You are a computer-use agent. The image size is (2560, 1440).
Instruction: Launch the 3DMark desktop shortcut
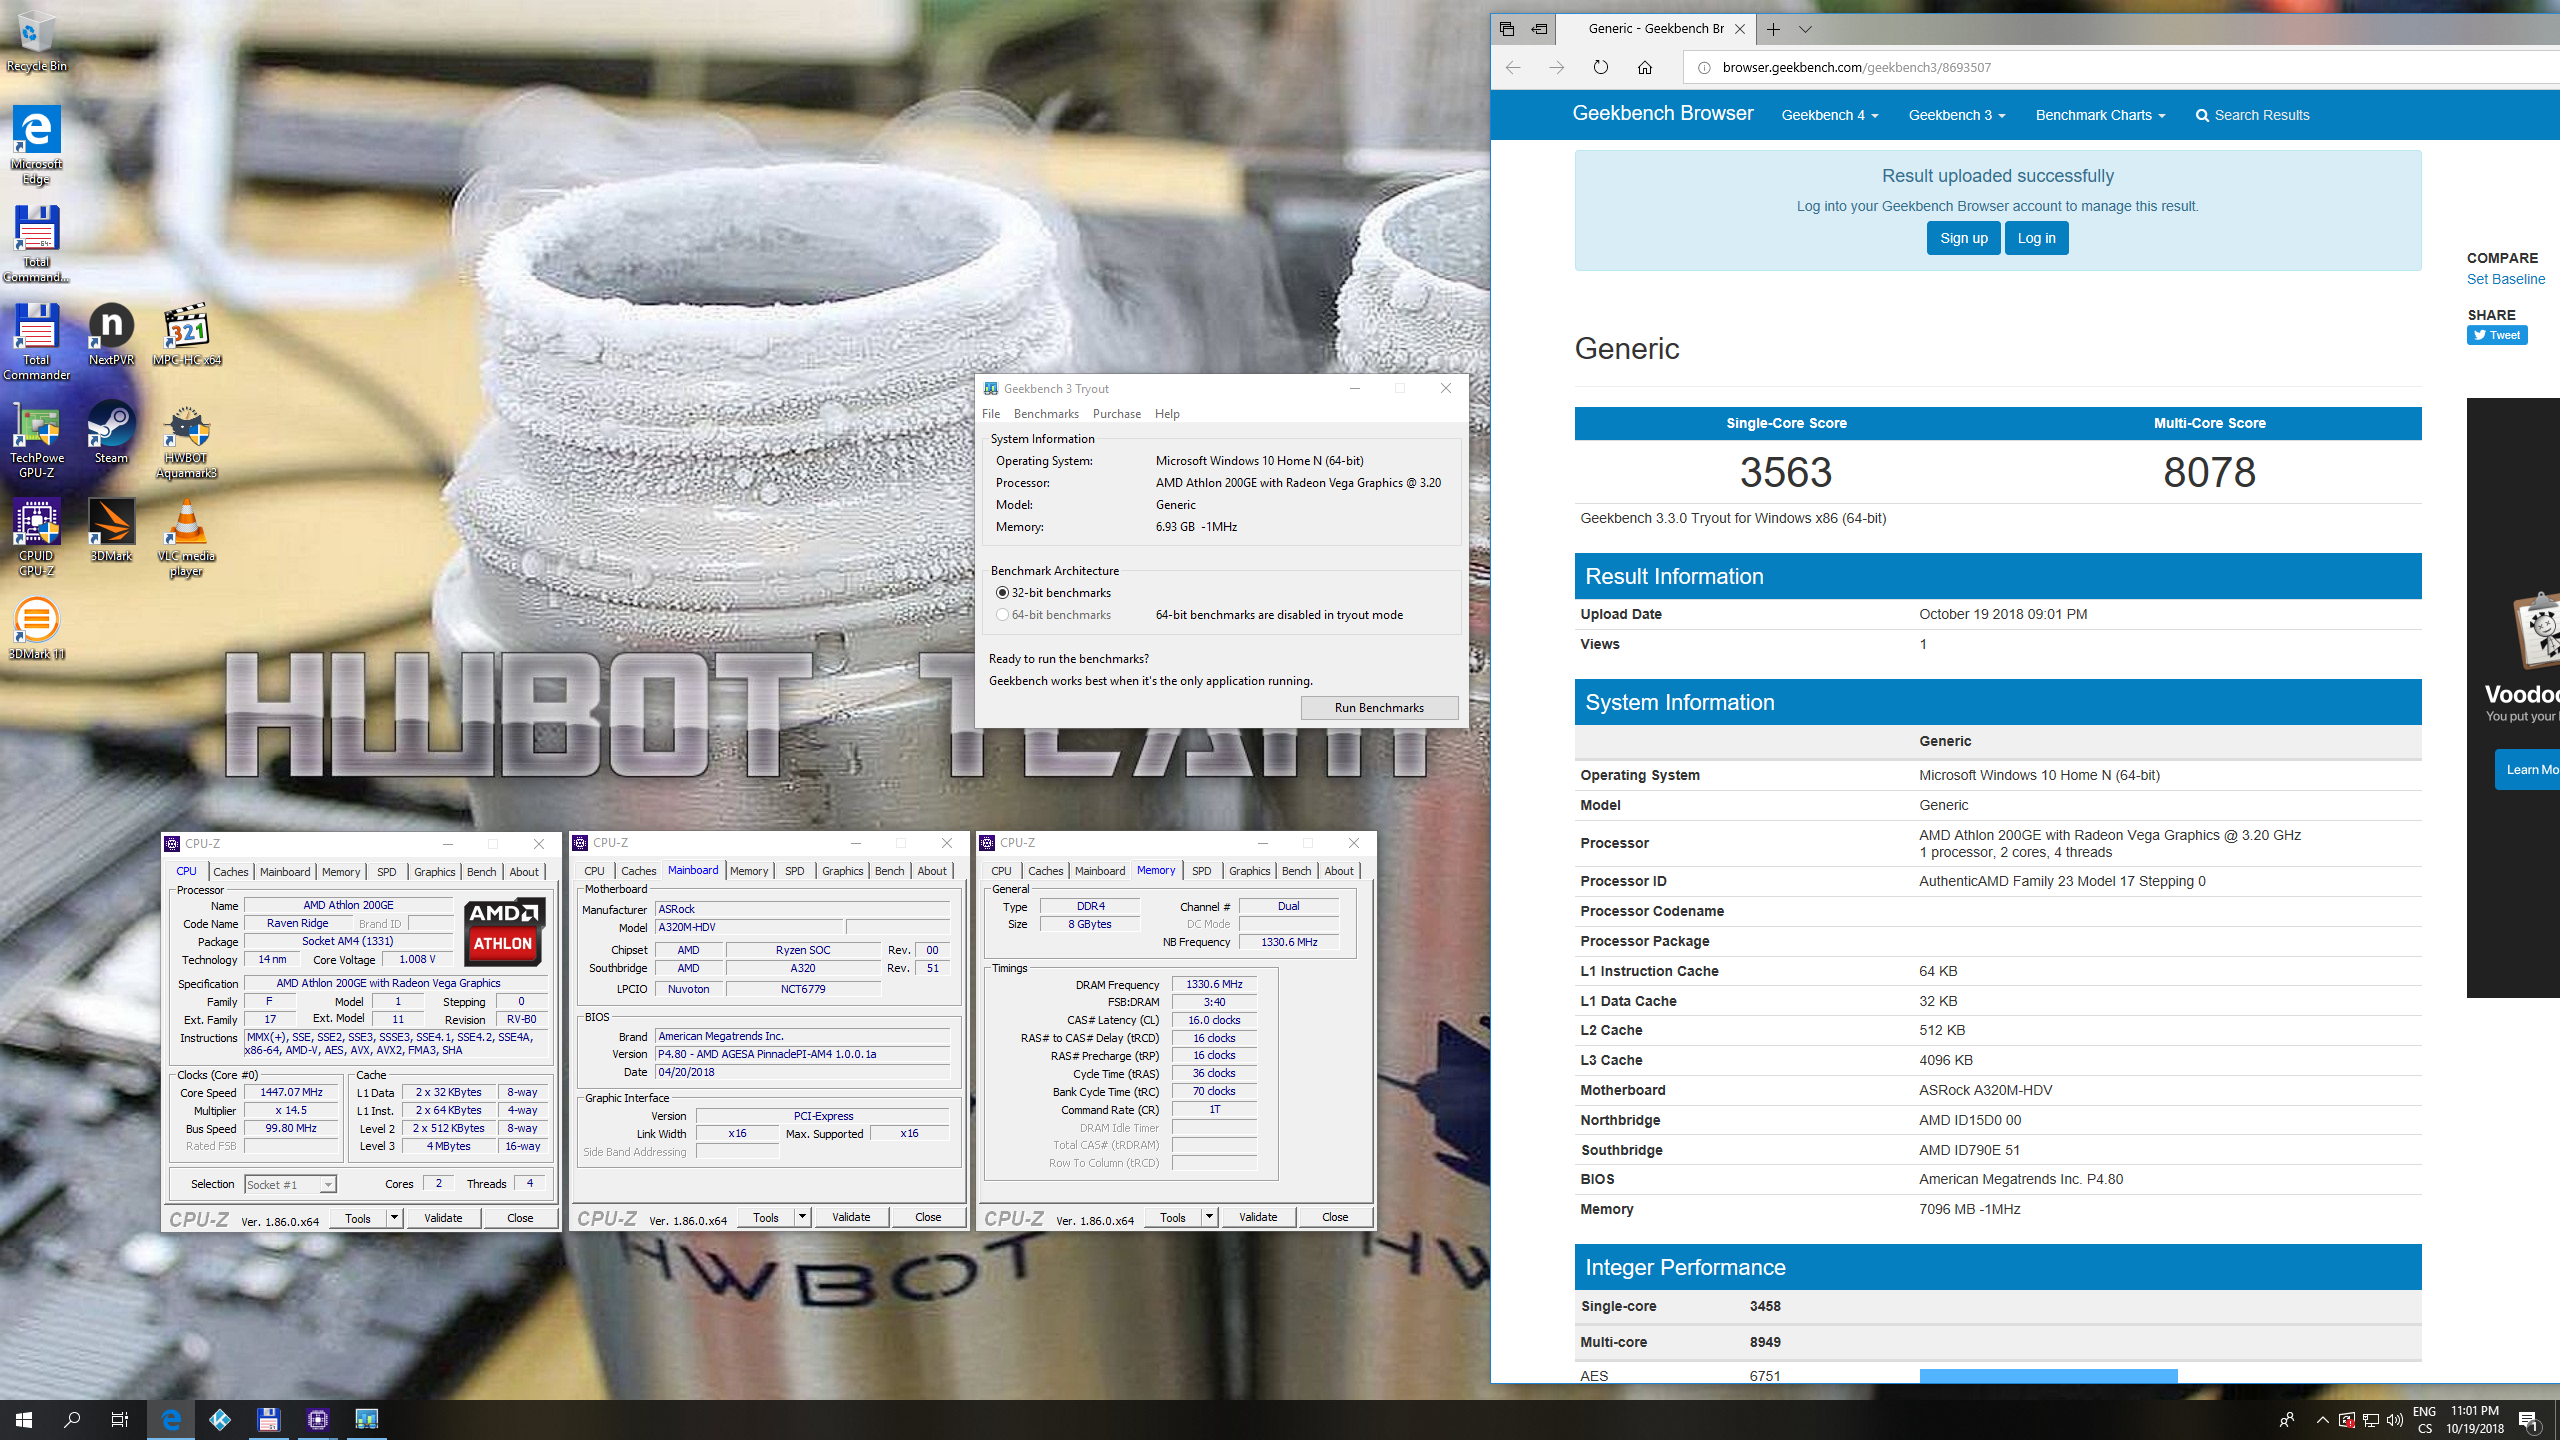(111, 531)
